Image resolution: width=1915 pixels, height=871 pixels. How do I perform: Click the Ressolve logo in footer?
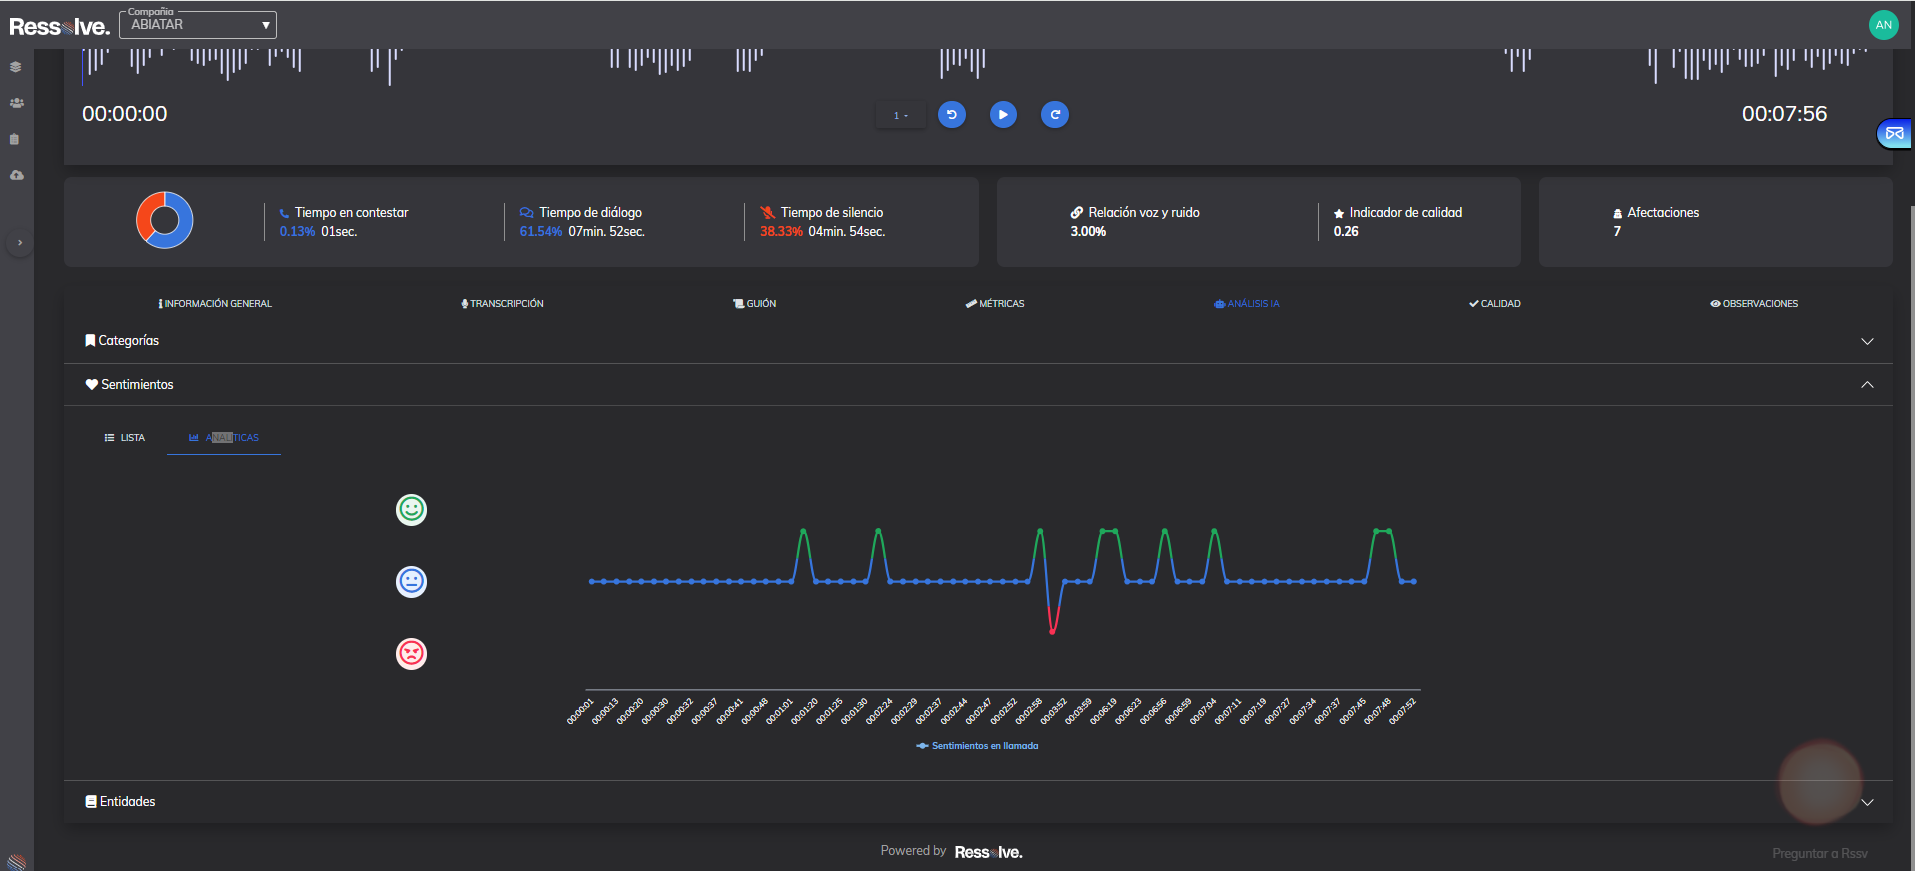pos(988,852)
